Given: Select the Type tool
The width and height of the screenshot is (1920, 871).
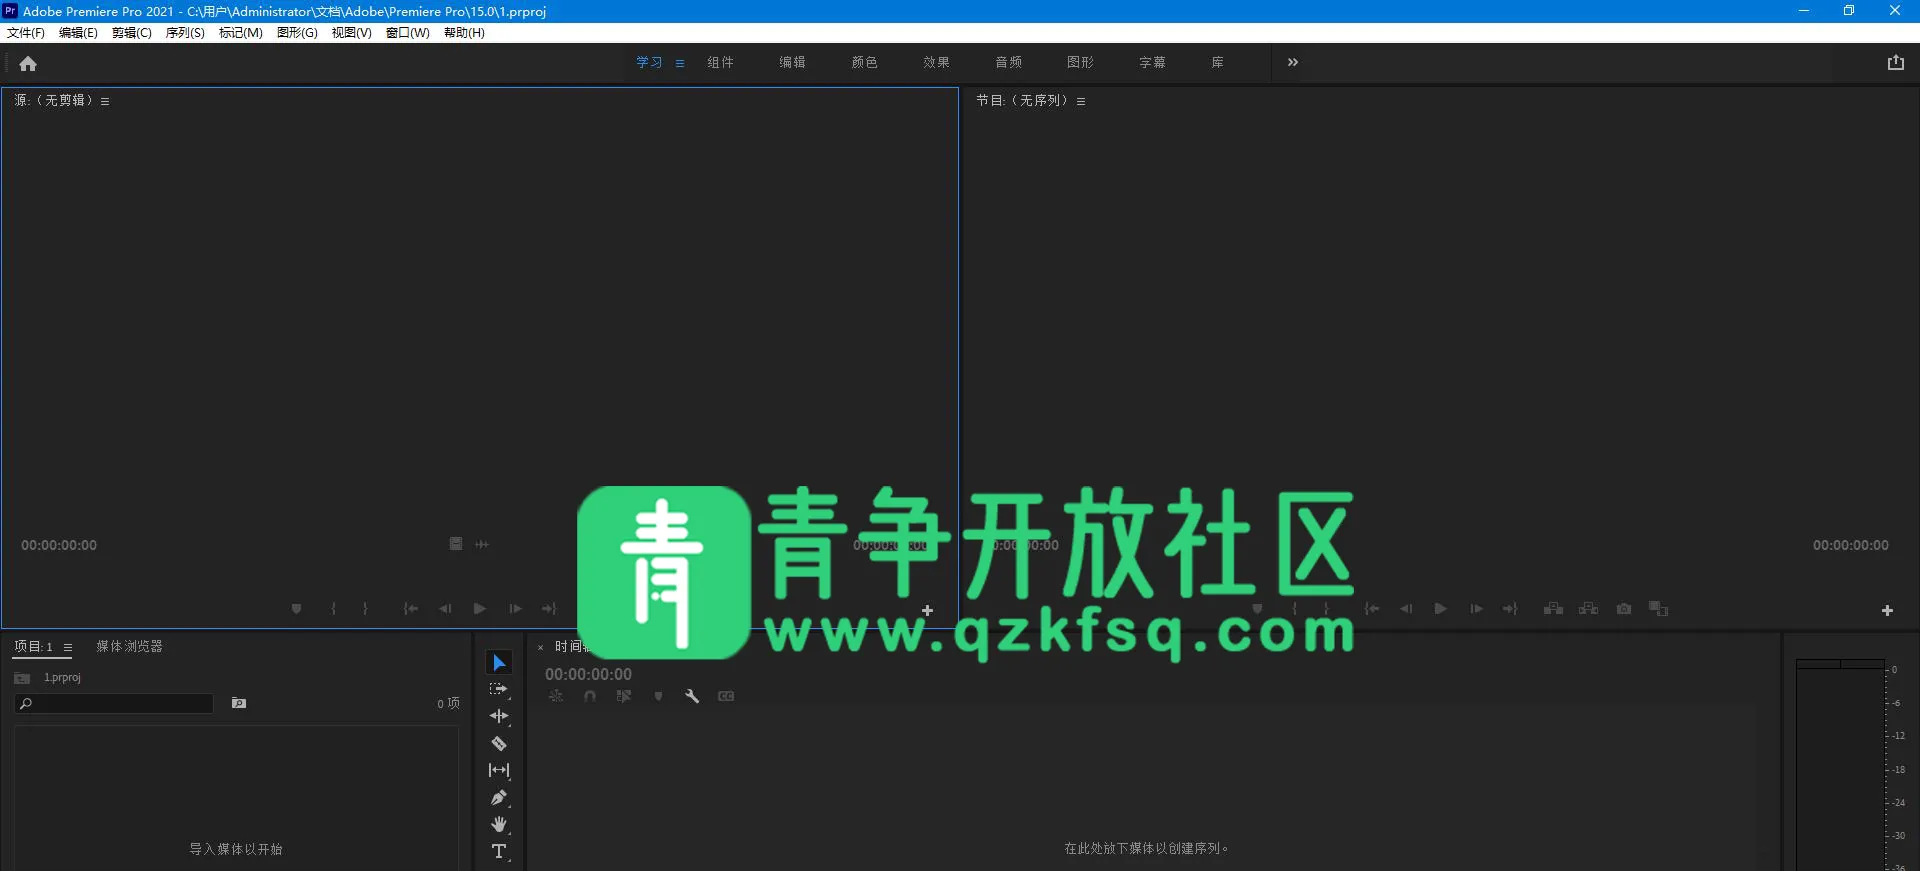Looking at the screenshot, I should tap(499, 851).
